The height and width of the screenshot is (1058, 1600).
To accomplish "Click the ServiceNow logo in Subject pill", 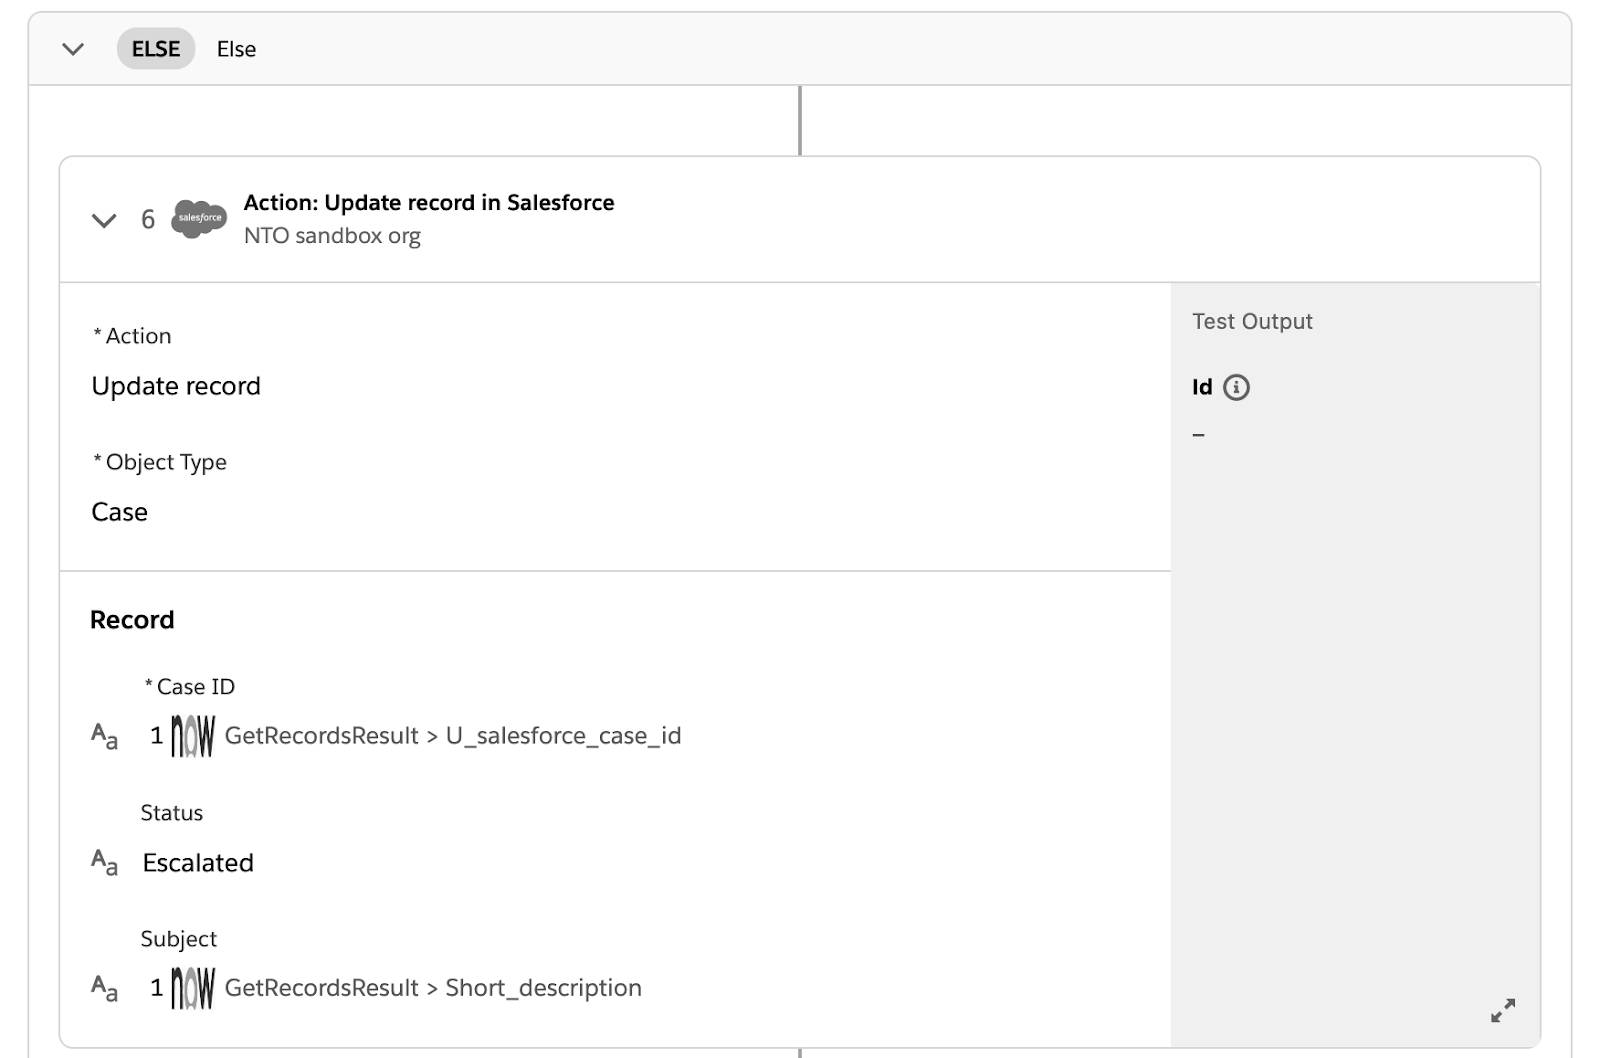I will [193, 988].
